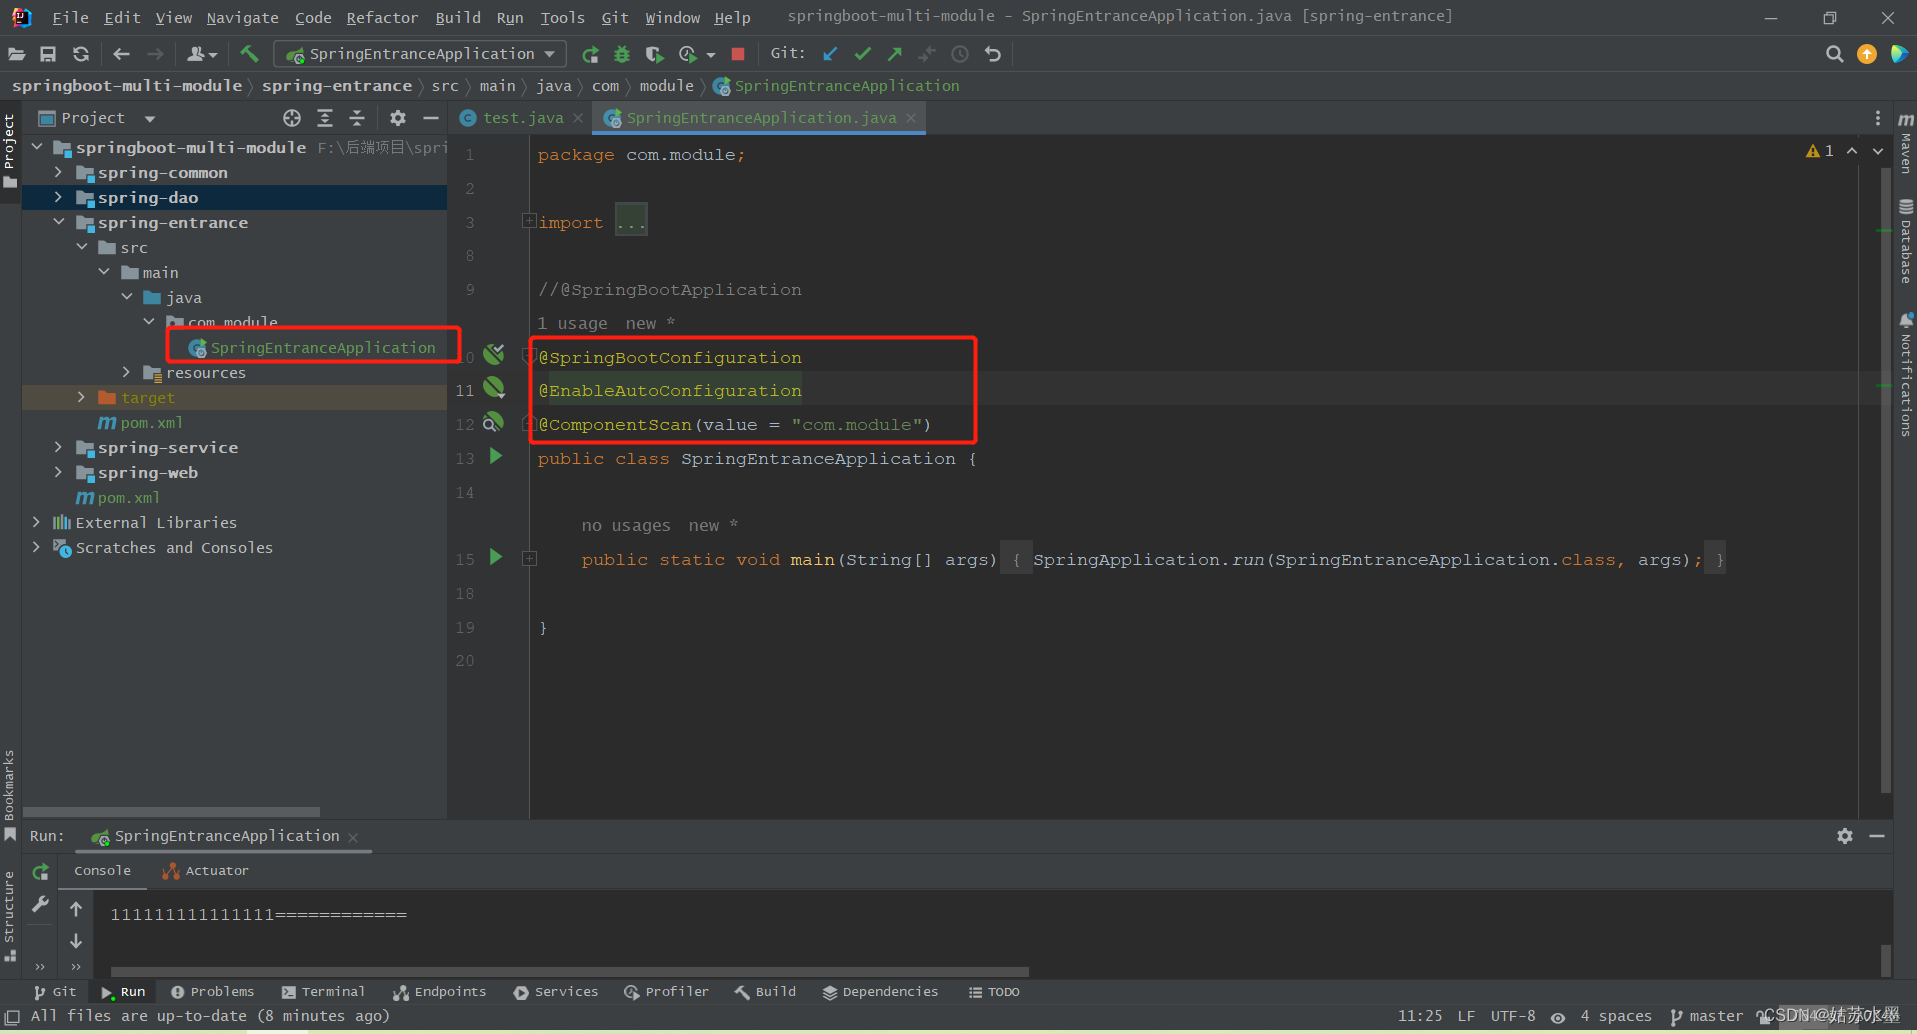This screenshot has width=1917, height=1034.
Task: Switch to Actuator tab
Action: 206,871
